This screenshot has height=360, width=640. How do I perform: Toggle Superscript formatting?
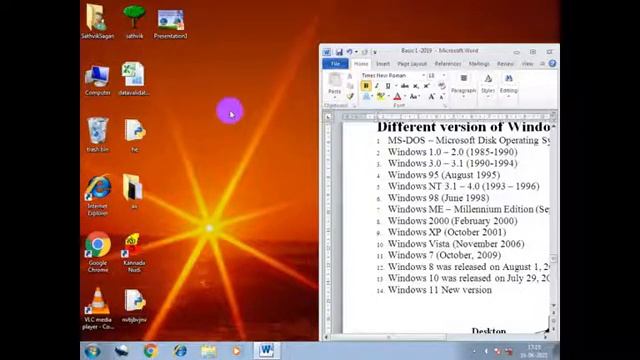point(427,86)
